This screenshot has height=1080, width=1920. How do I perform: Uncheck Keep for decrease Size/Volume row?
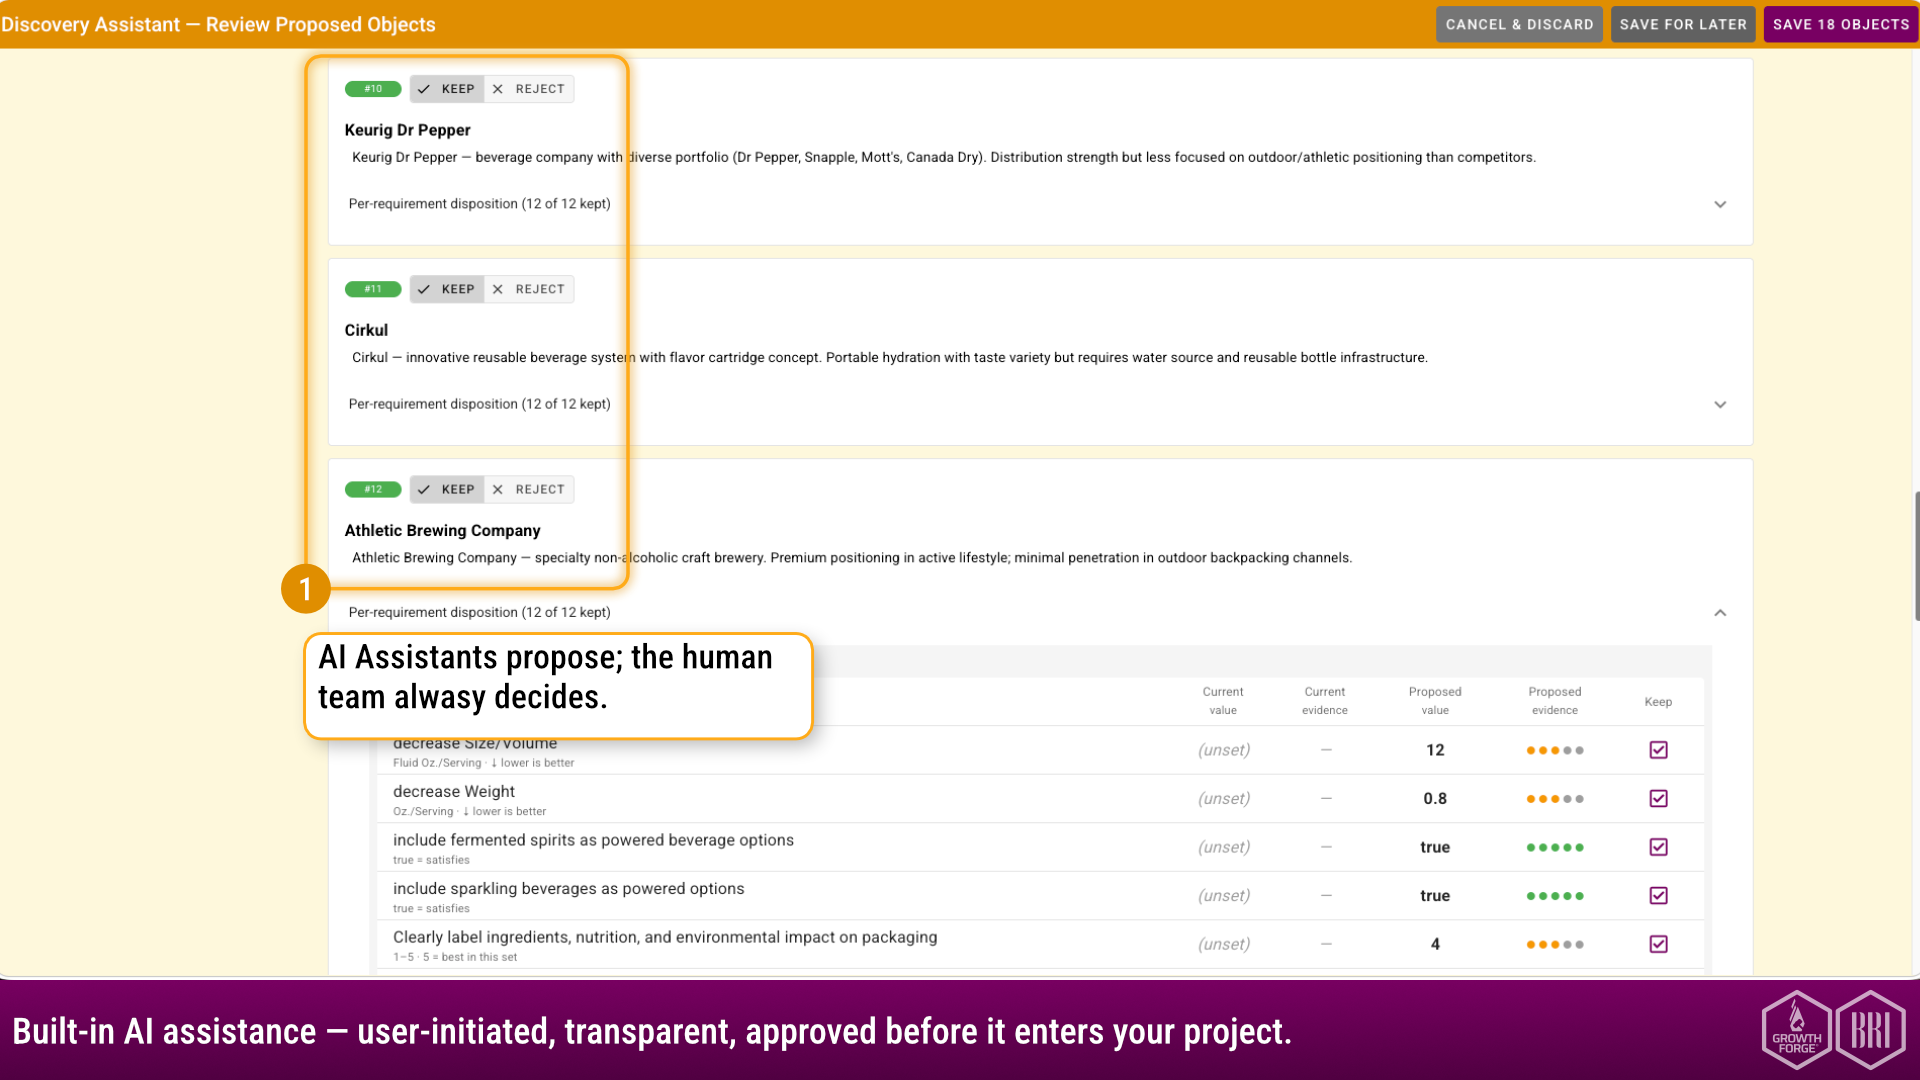coord(1658,750)
